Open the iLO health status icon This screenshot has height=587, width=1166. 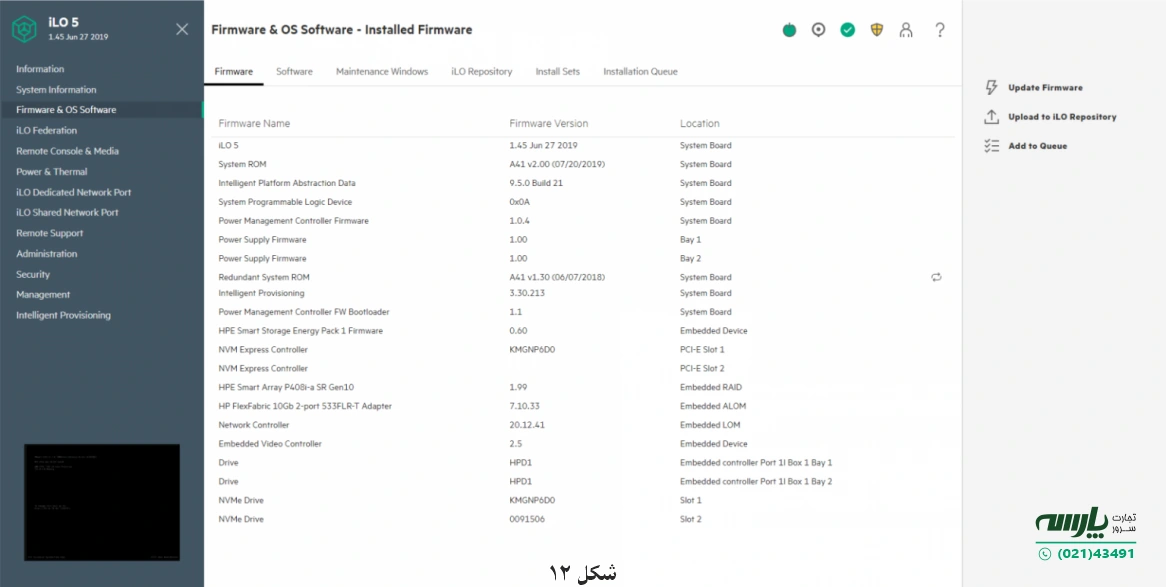[x=789, y=29]
